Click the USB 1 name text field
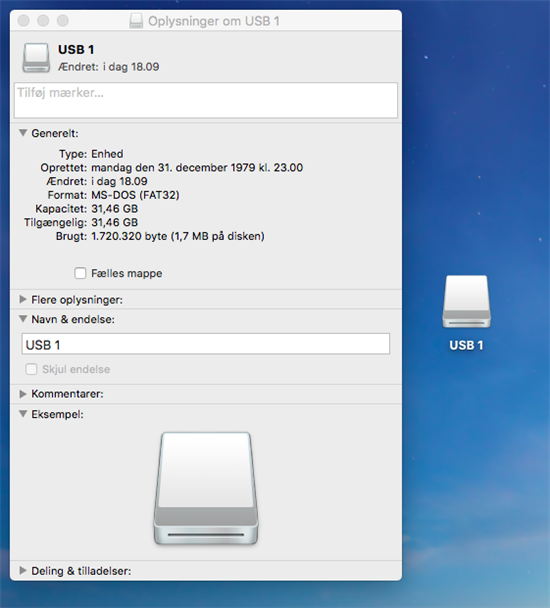This screenshot has width=550, height=608. click(x=206, y=344)
